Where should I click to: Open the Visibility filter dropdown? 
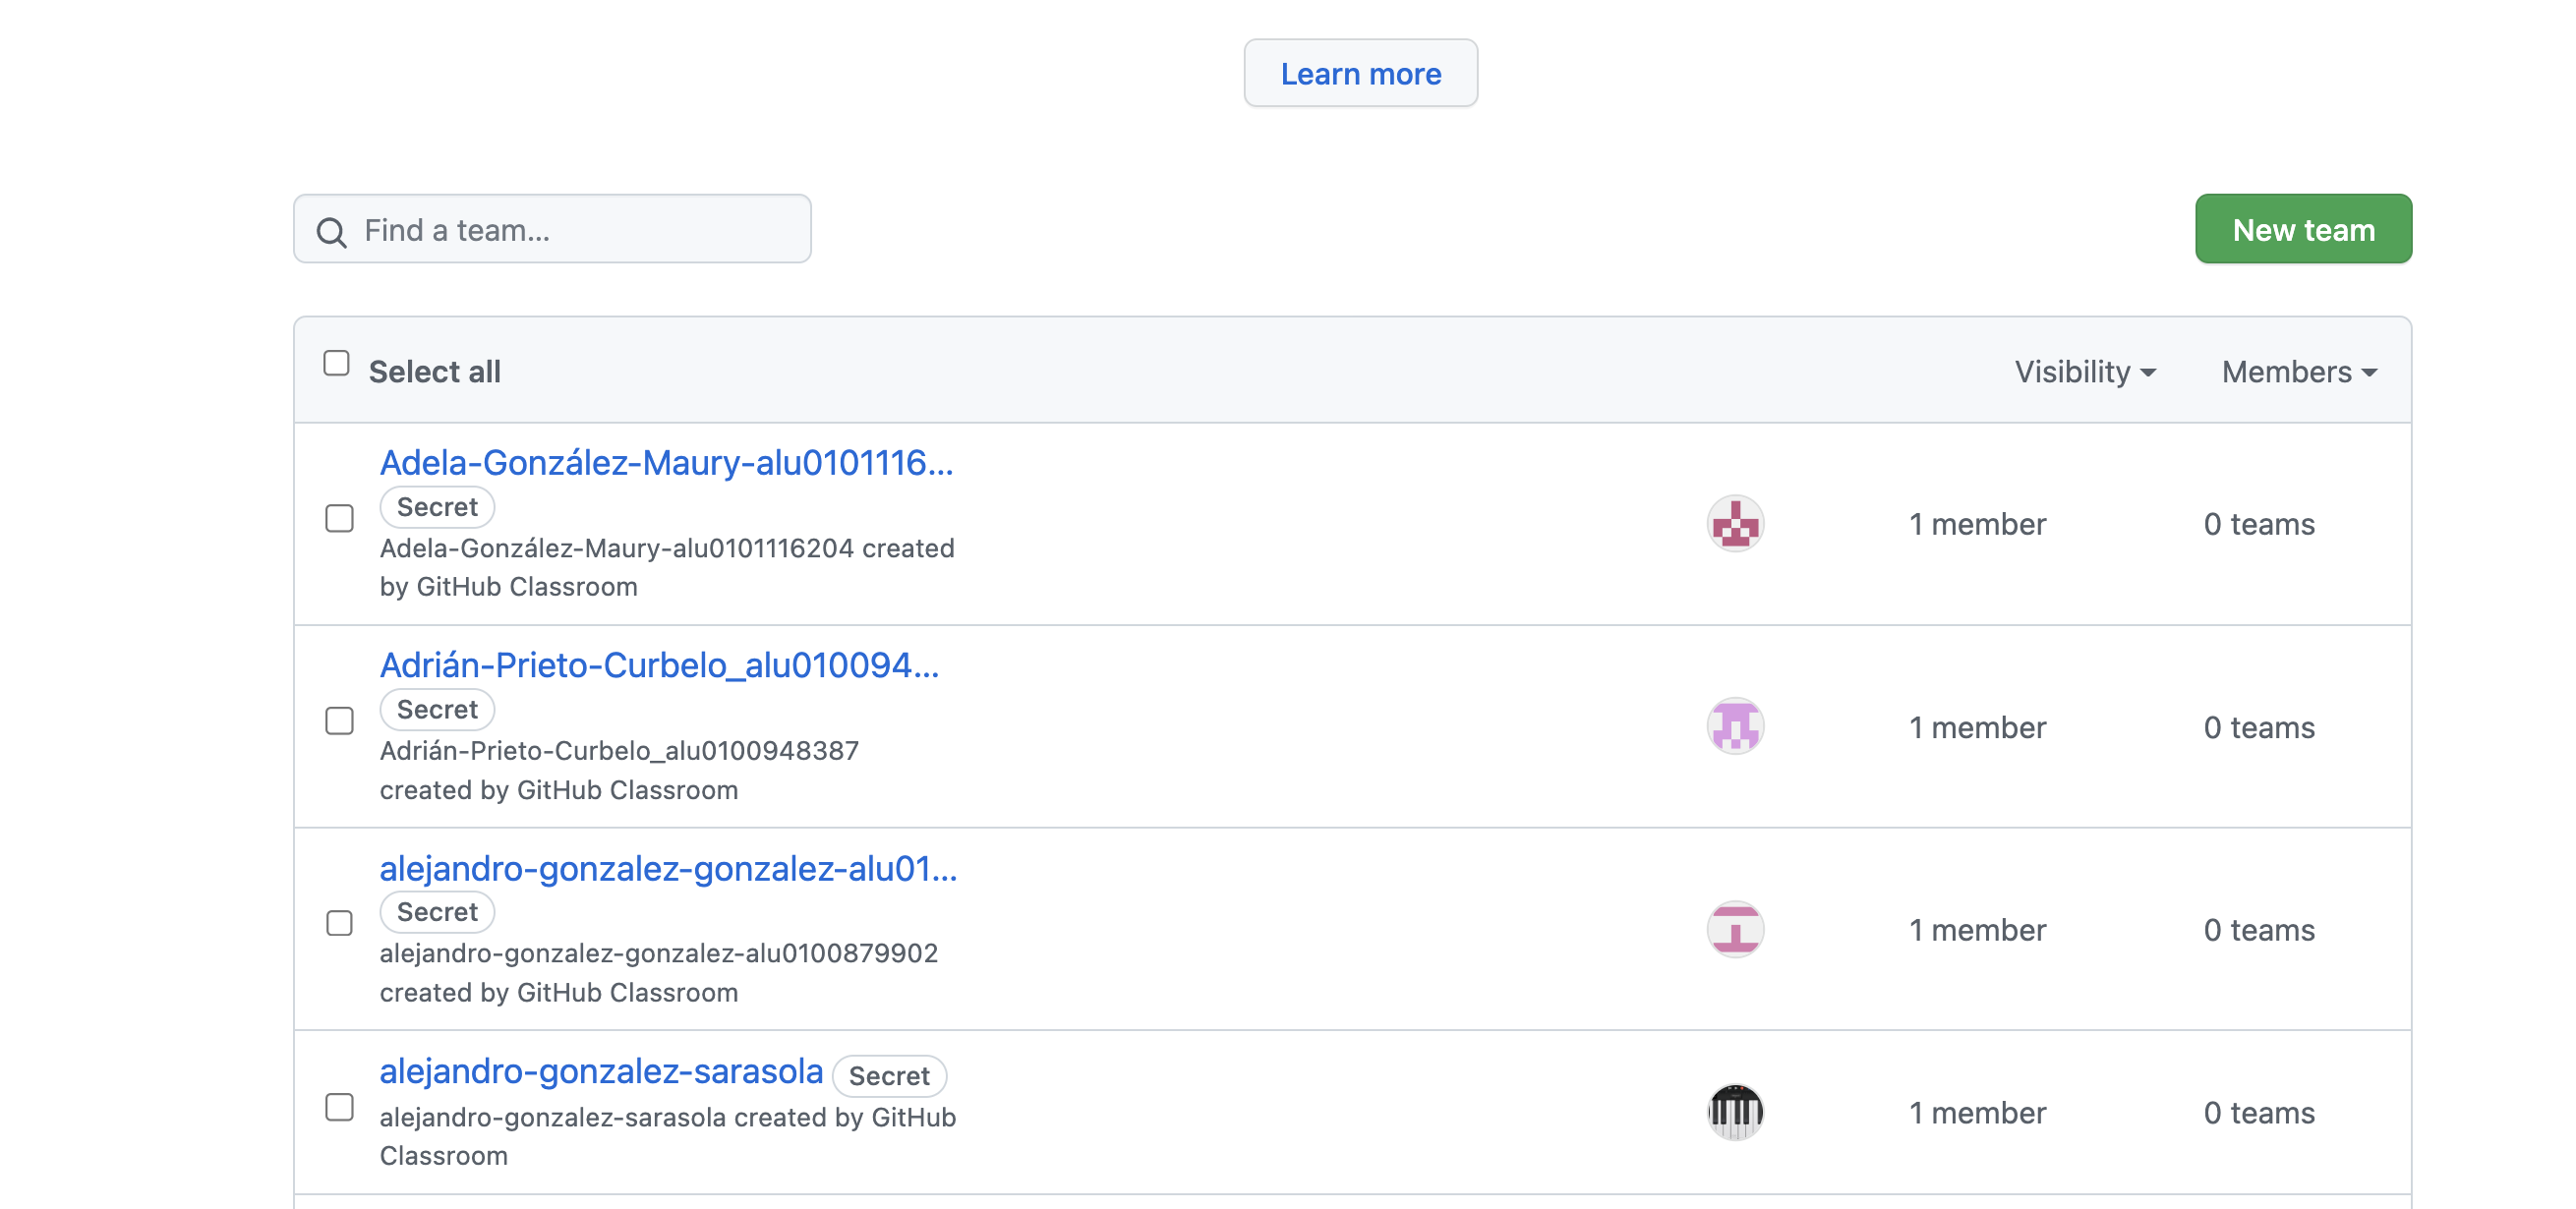(2085, 372)
